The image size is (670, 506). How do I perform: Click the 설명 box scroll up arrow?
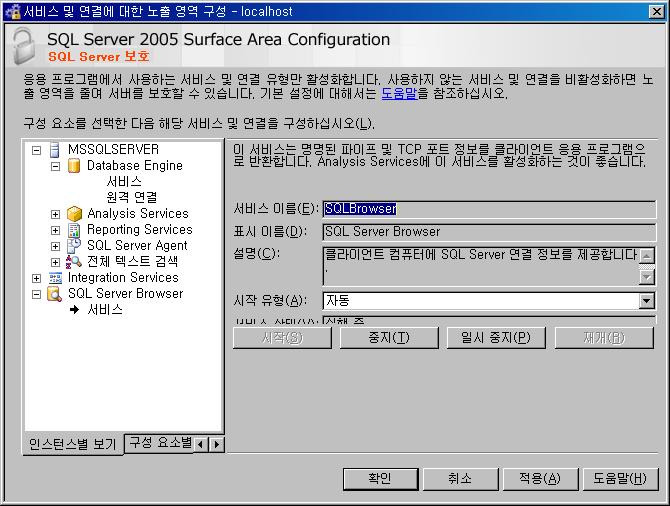coord(647,256)
